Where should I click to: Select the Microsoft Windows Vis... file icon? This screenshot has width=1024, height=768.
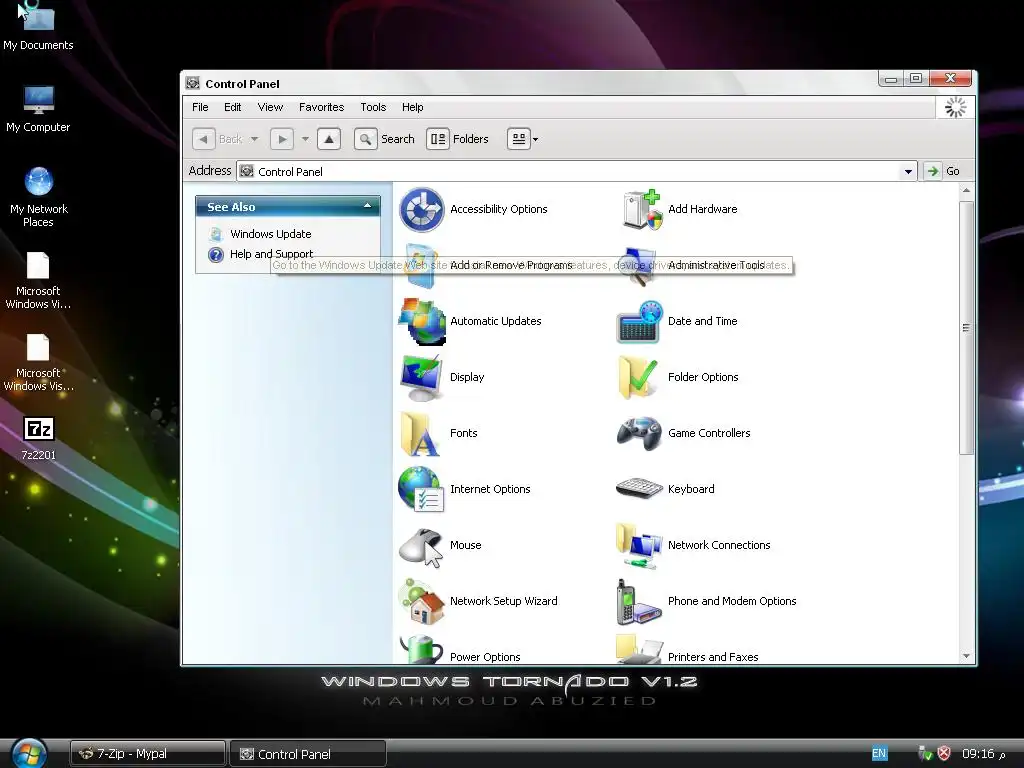click(38, 362)
